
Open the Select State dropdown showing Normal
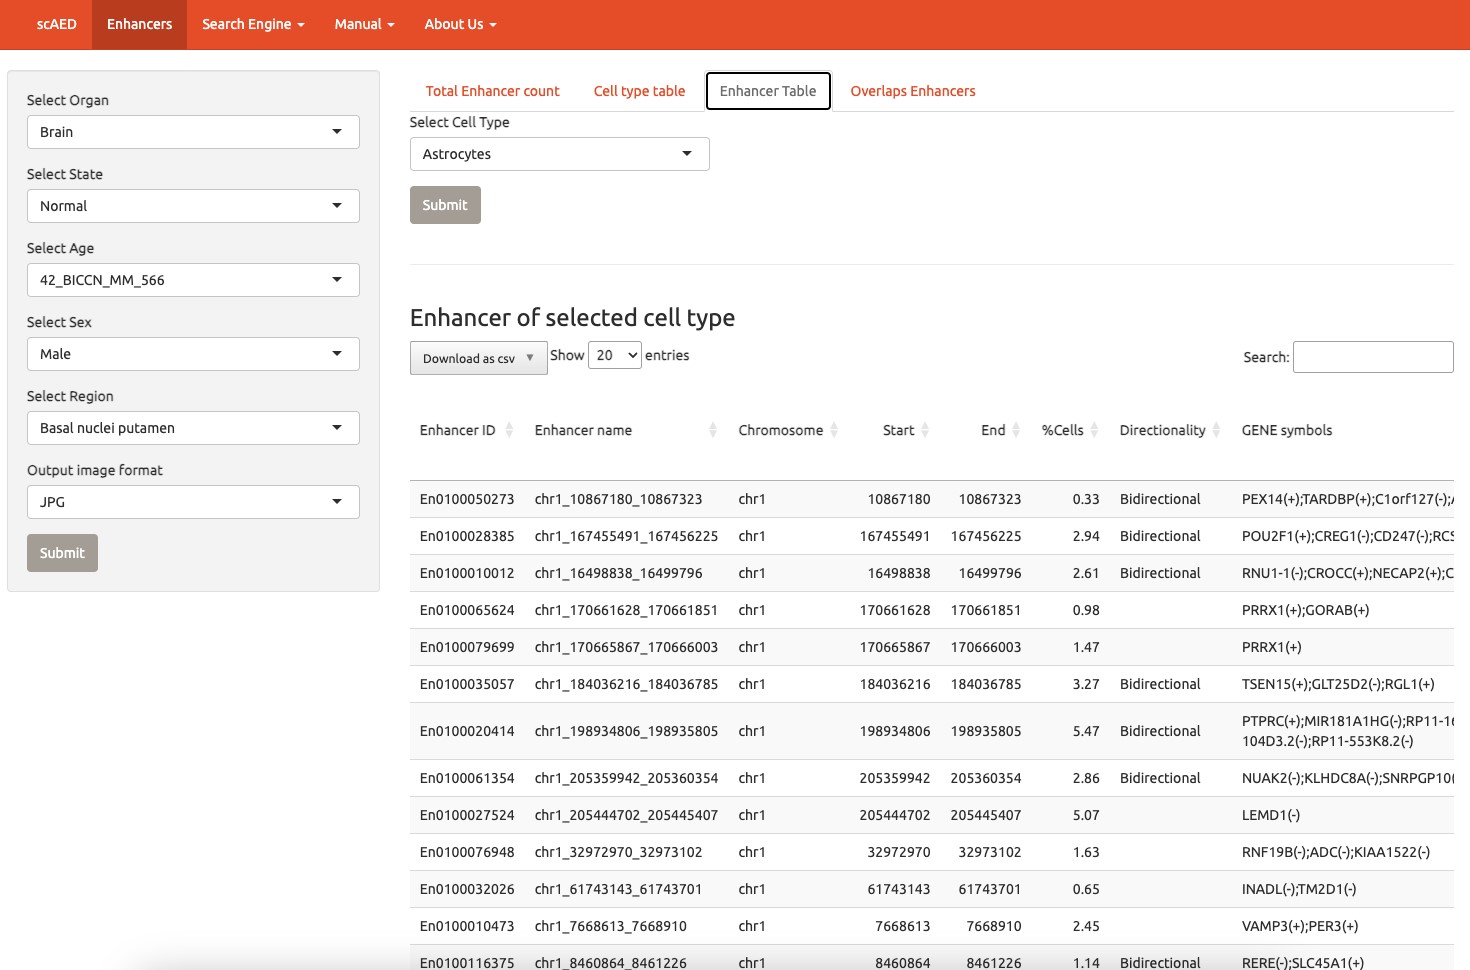193,206
